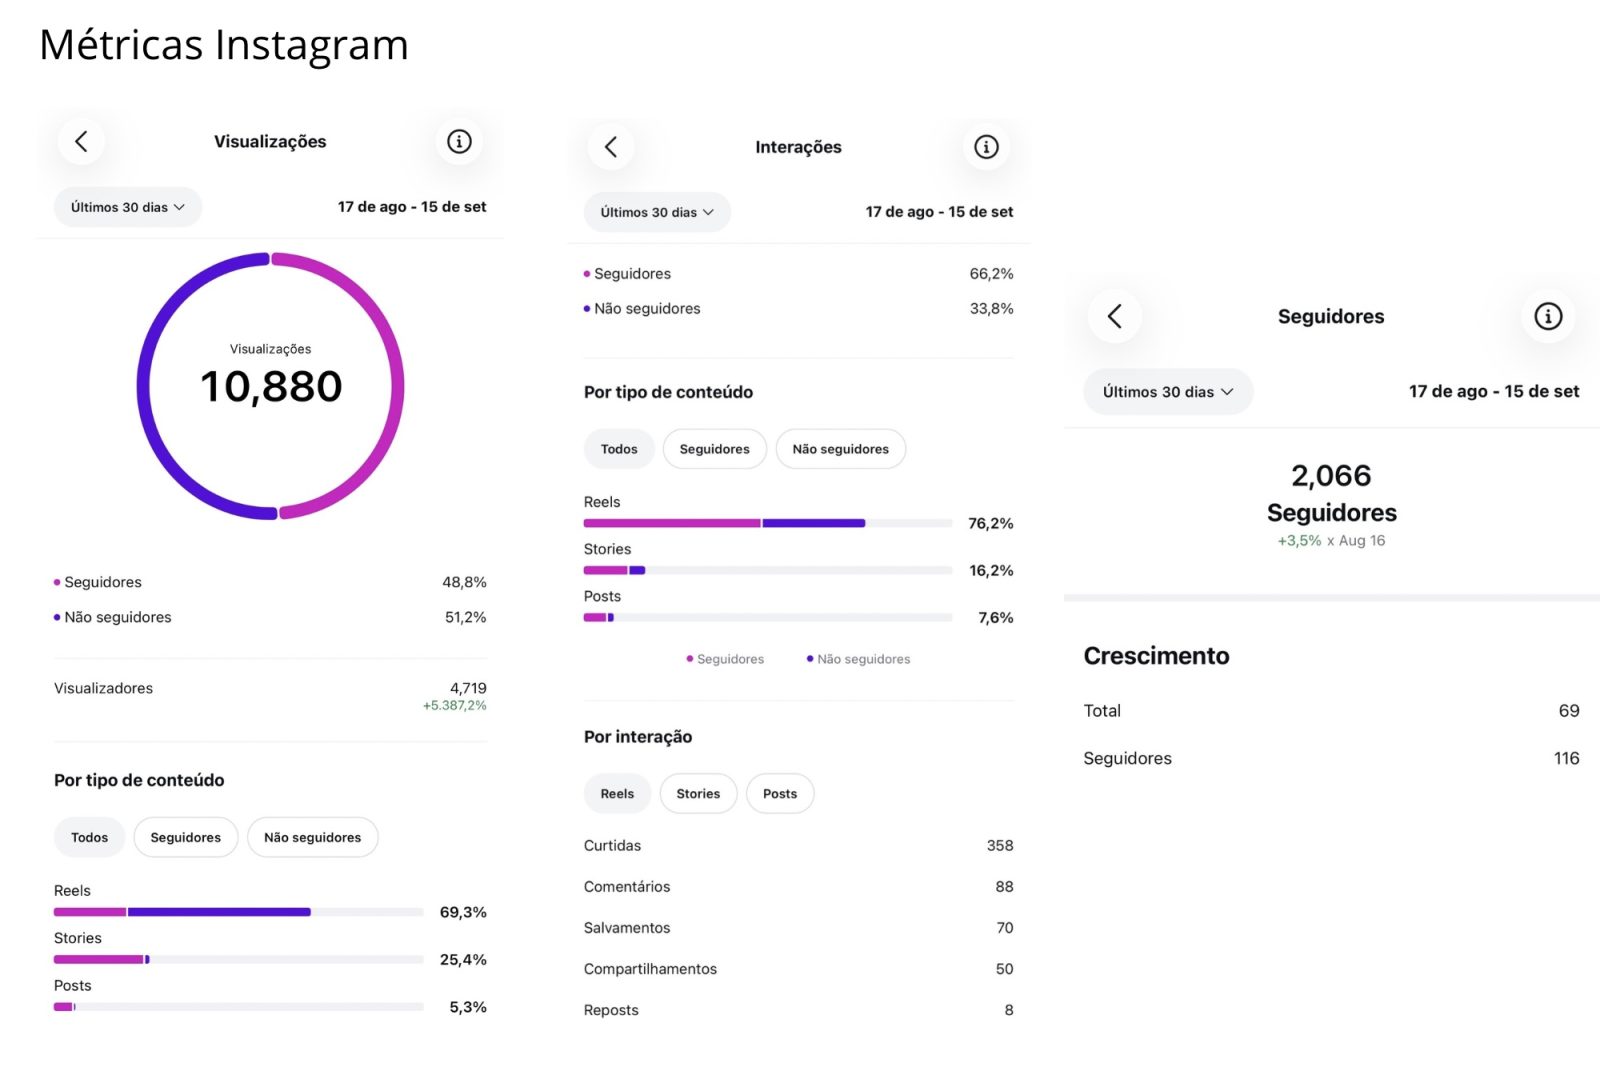Open Últimos 30 dias dropdown in Seguidores
Image resolution: width=1600 pixels, height=1067 pixels.
click(1168, 392)
